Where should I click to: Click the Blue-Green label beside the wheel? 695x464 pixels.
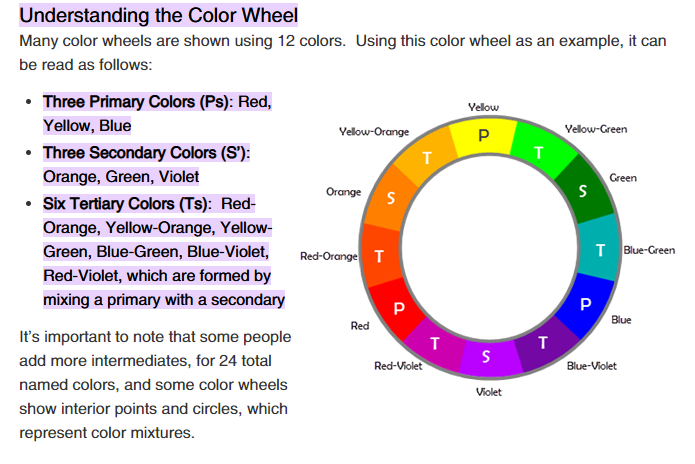coord(649,250)
